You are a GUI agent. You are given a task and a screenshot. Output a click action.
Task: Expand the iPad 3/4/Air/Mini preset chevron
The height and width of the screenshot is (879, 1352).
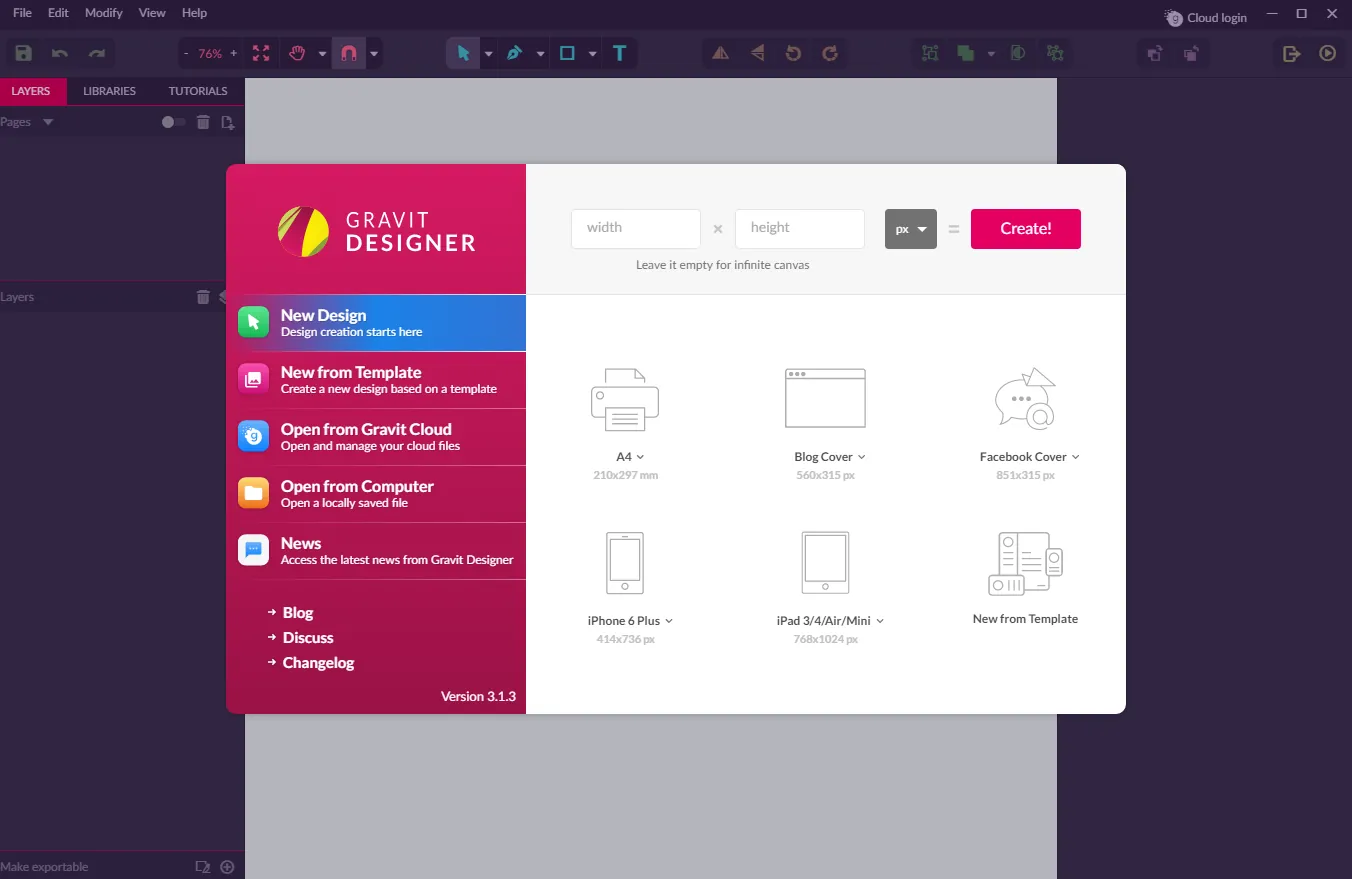coord(880,621)
